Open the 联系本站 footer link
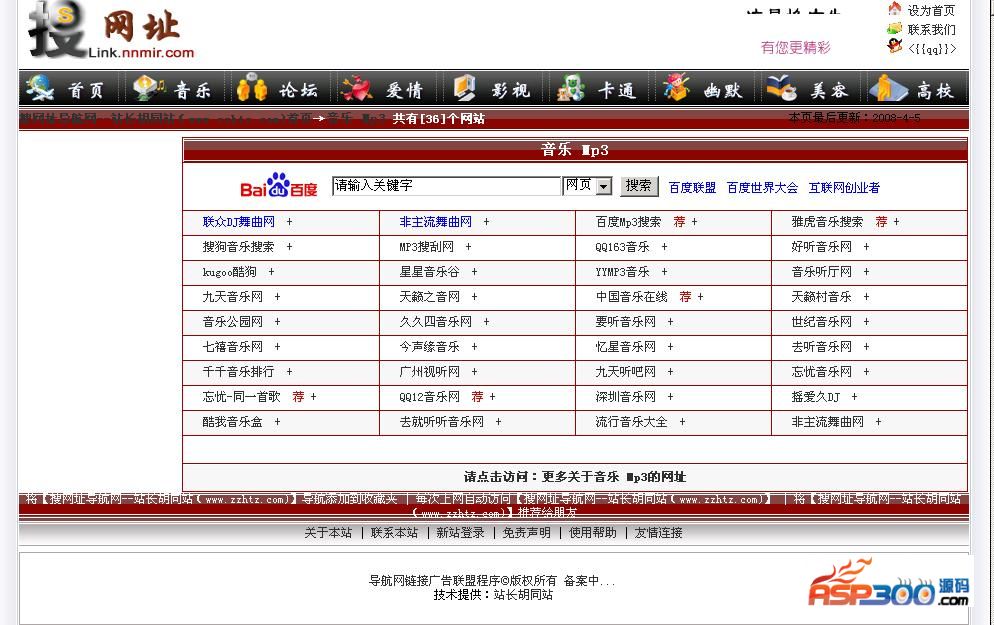The height and width of the screenshot is (625, 994). 394,532
